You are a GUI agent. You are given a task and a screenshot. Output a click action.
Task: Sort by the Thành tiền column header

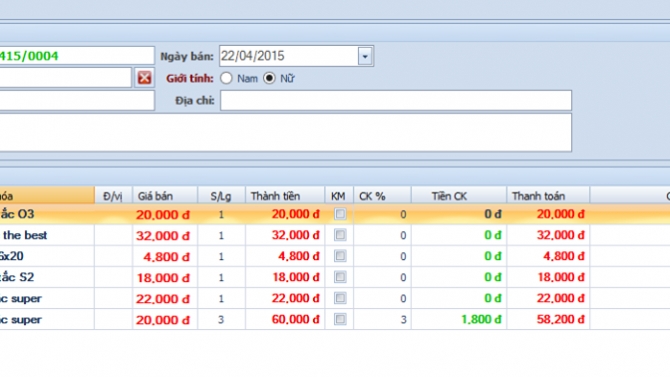(x=285, y=196)
